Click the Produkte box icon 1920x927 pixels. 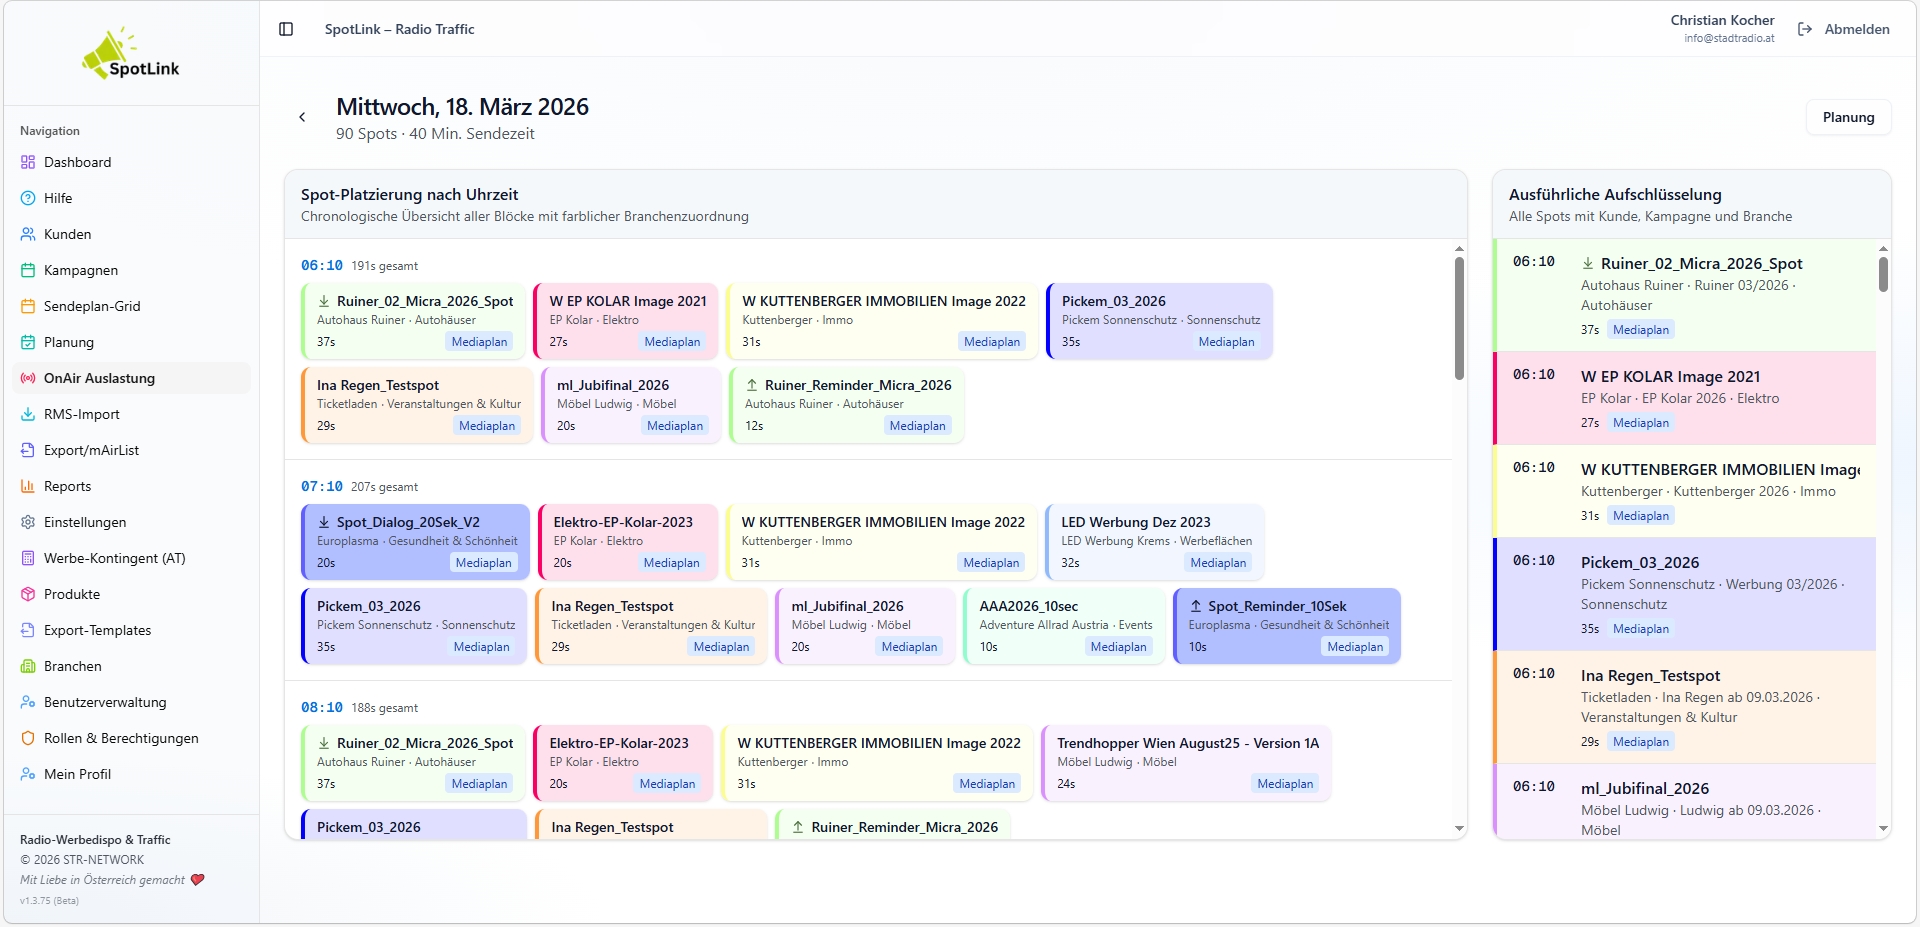tap(28, 594)
